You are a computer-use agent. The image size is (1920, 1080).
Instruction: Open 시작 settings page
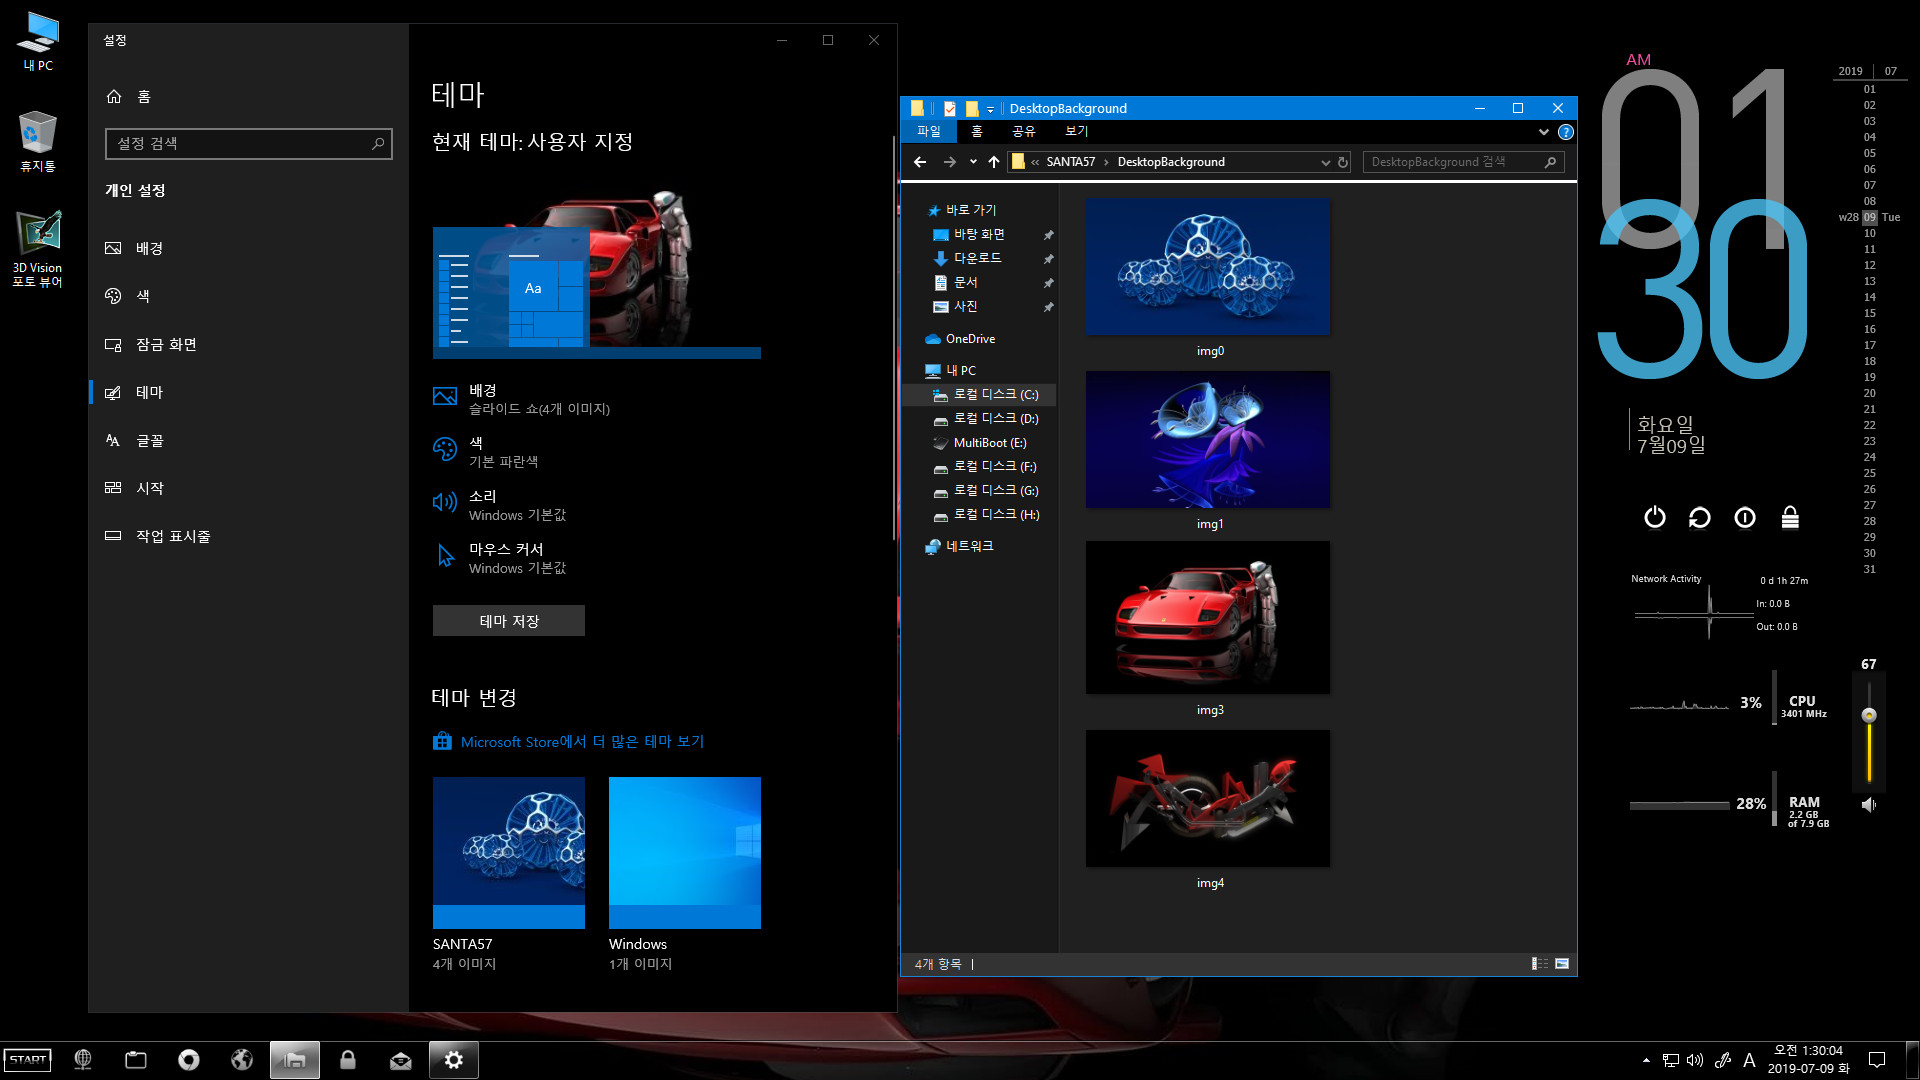pos(248,488)
